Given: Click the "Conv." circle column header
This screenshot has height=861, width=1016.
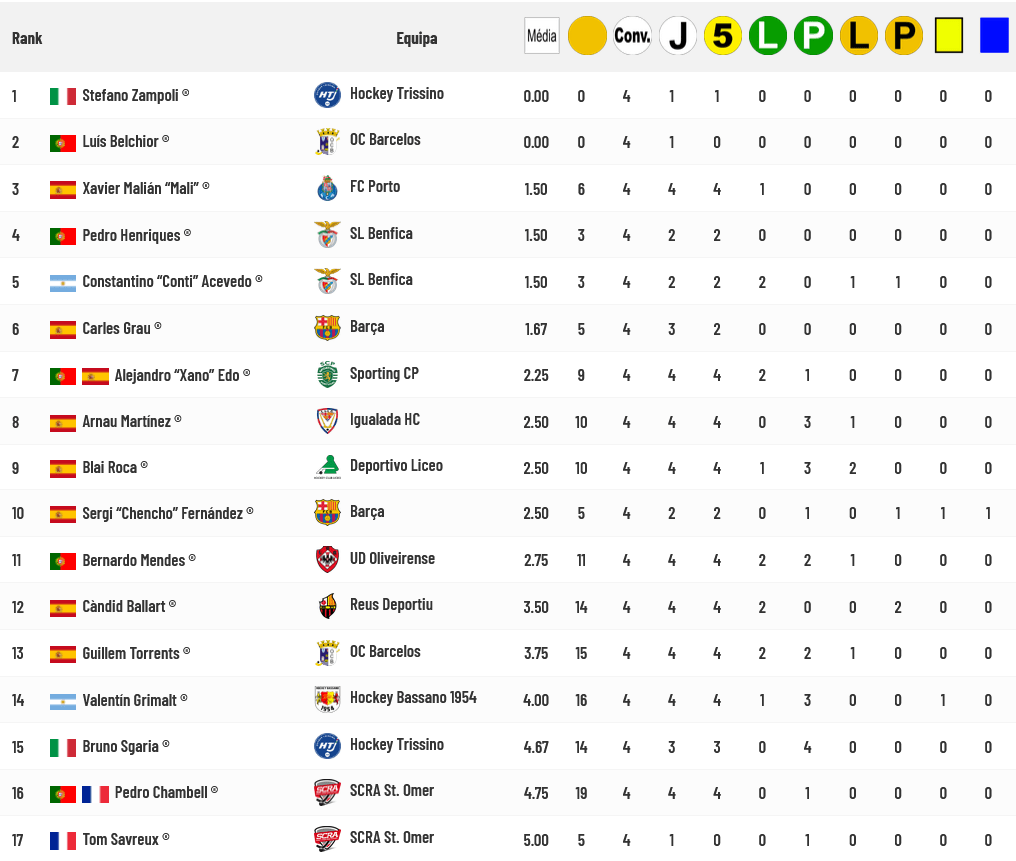Looking at the screenshot, I should (x=632, y=36).
